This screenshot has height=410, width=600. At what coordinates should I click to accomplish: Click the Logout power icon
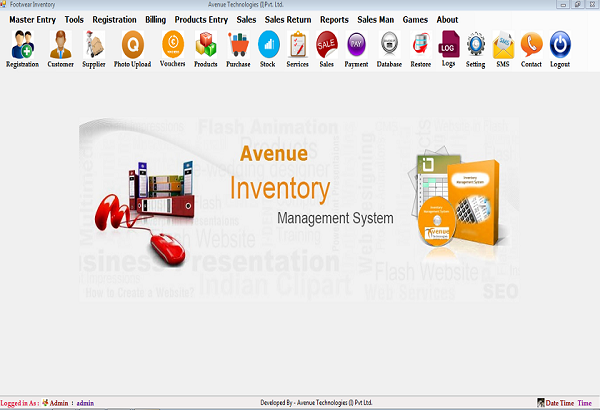coord(560,49)
